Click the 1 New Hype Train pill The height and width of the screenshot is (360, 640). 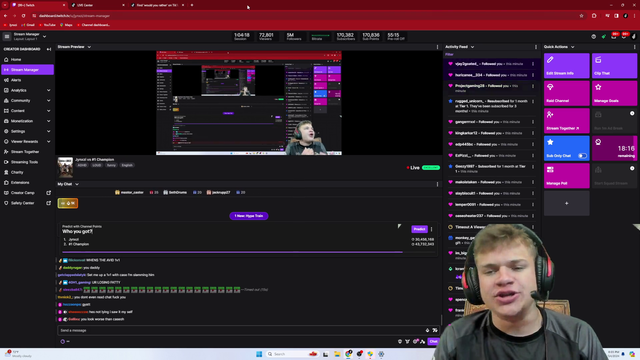point(249,216)
